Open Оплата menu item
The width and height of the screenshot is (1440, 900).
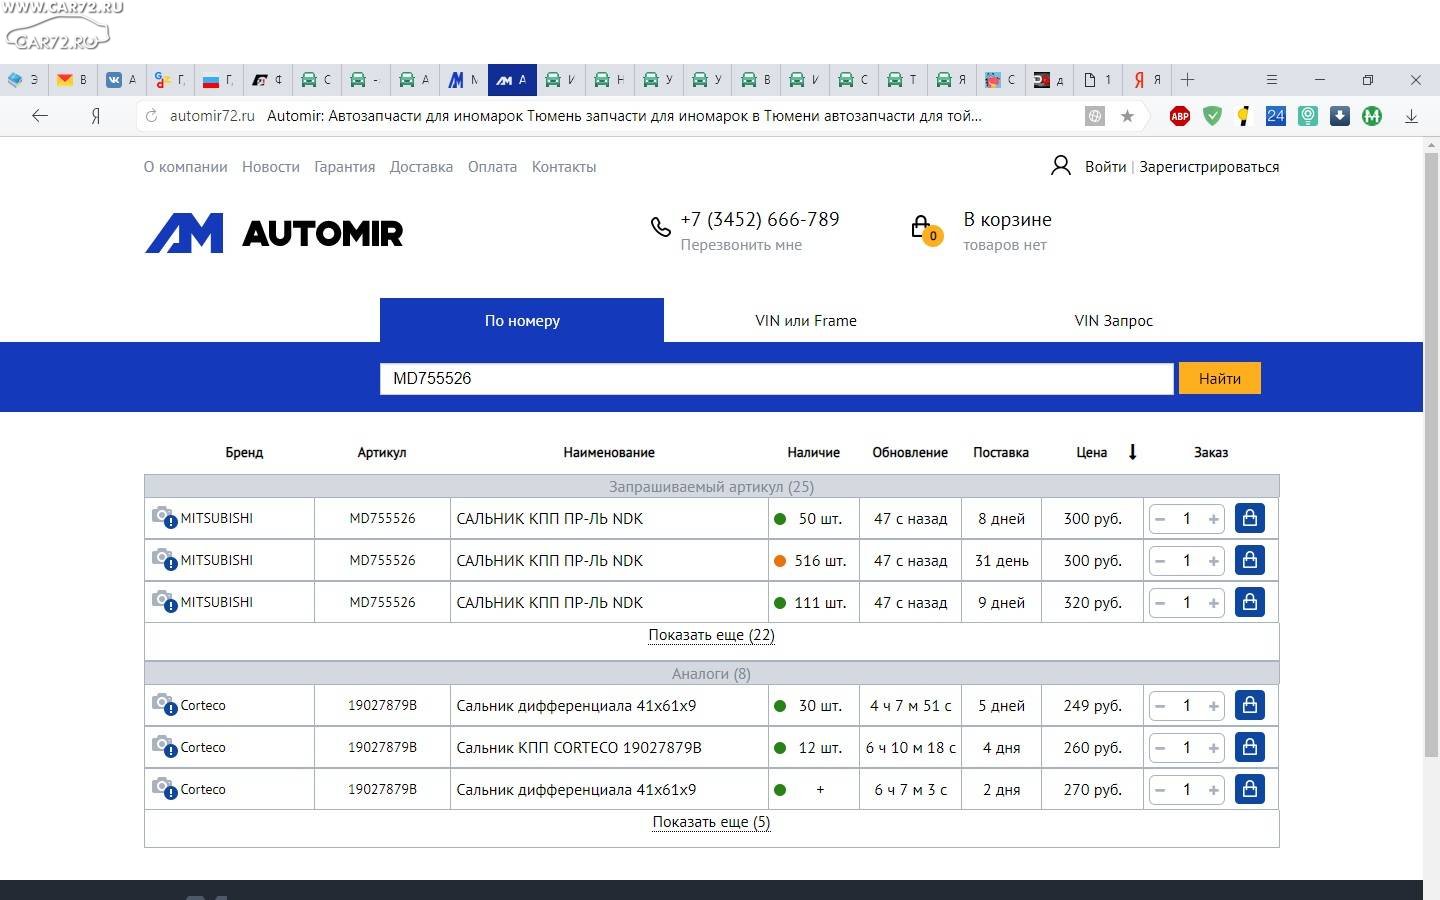pos(492,167)
